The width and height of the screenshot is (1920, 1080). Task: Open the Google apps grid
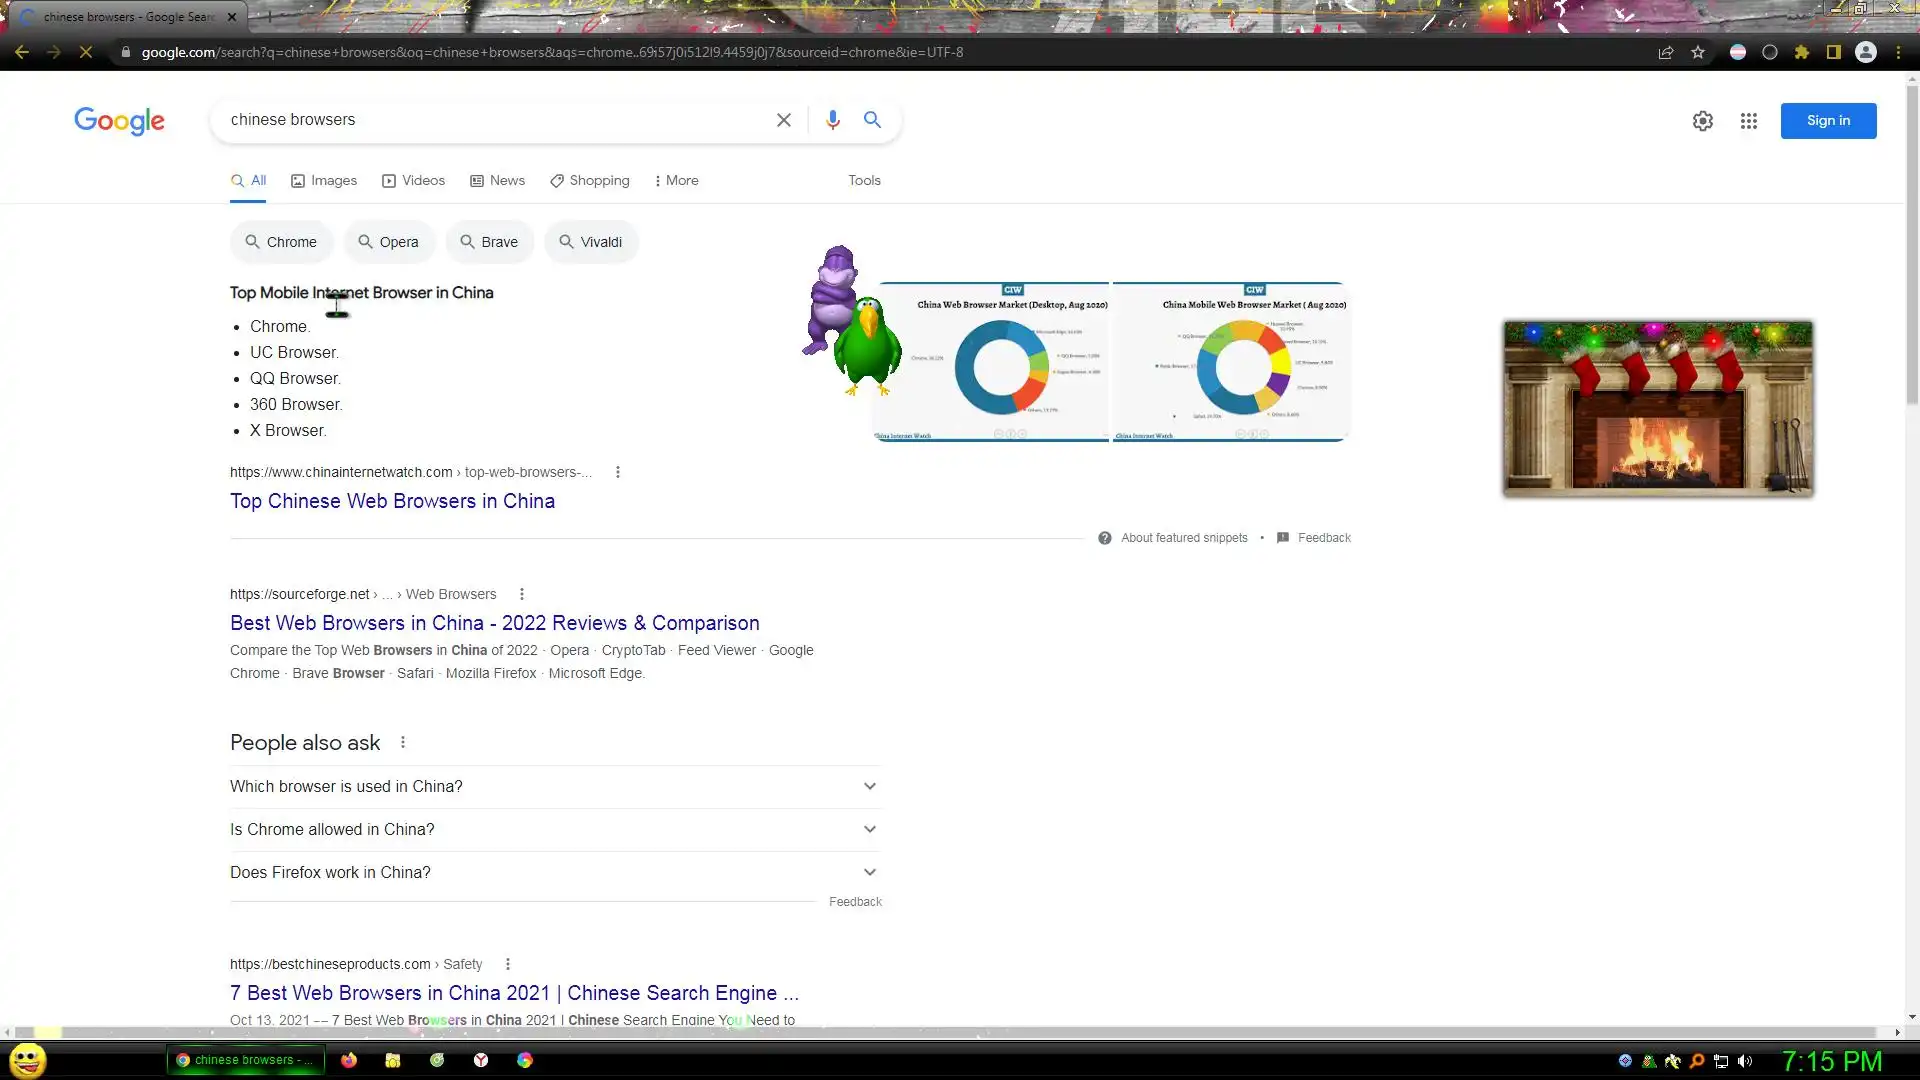pos(1748,121)
